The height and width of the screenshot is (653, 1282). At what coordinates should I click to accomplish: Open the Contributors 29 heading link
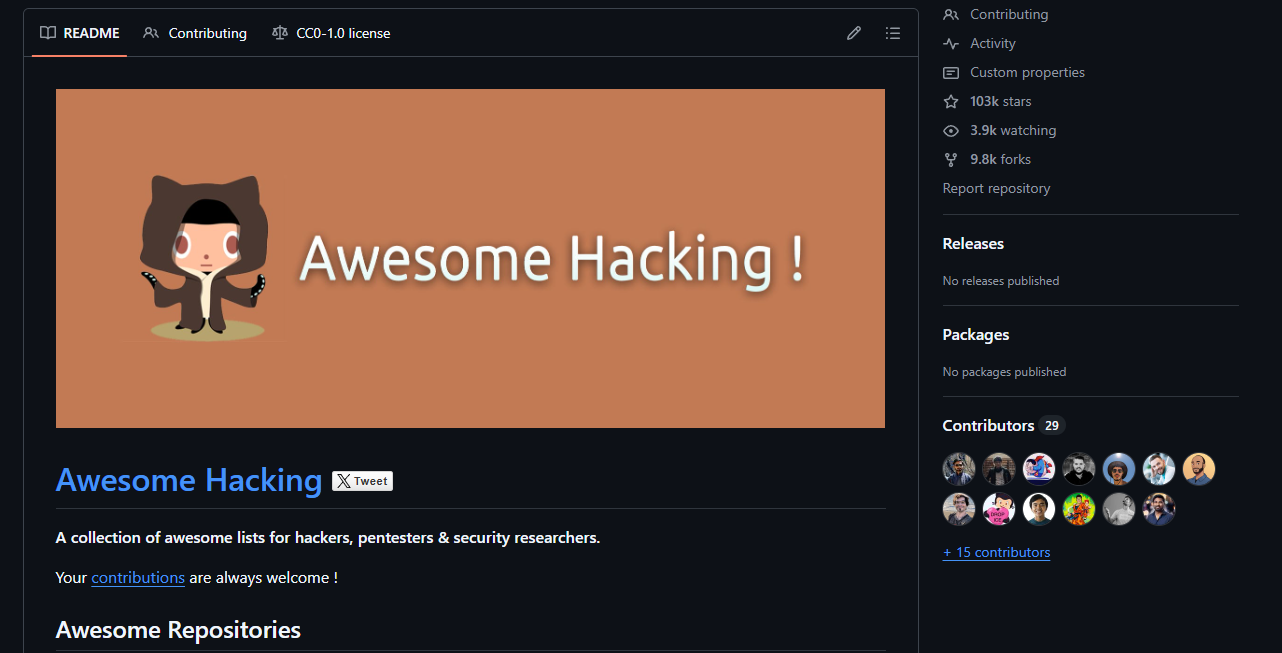click(x=1004, y=426)
